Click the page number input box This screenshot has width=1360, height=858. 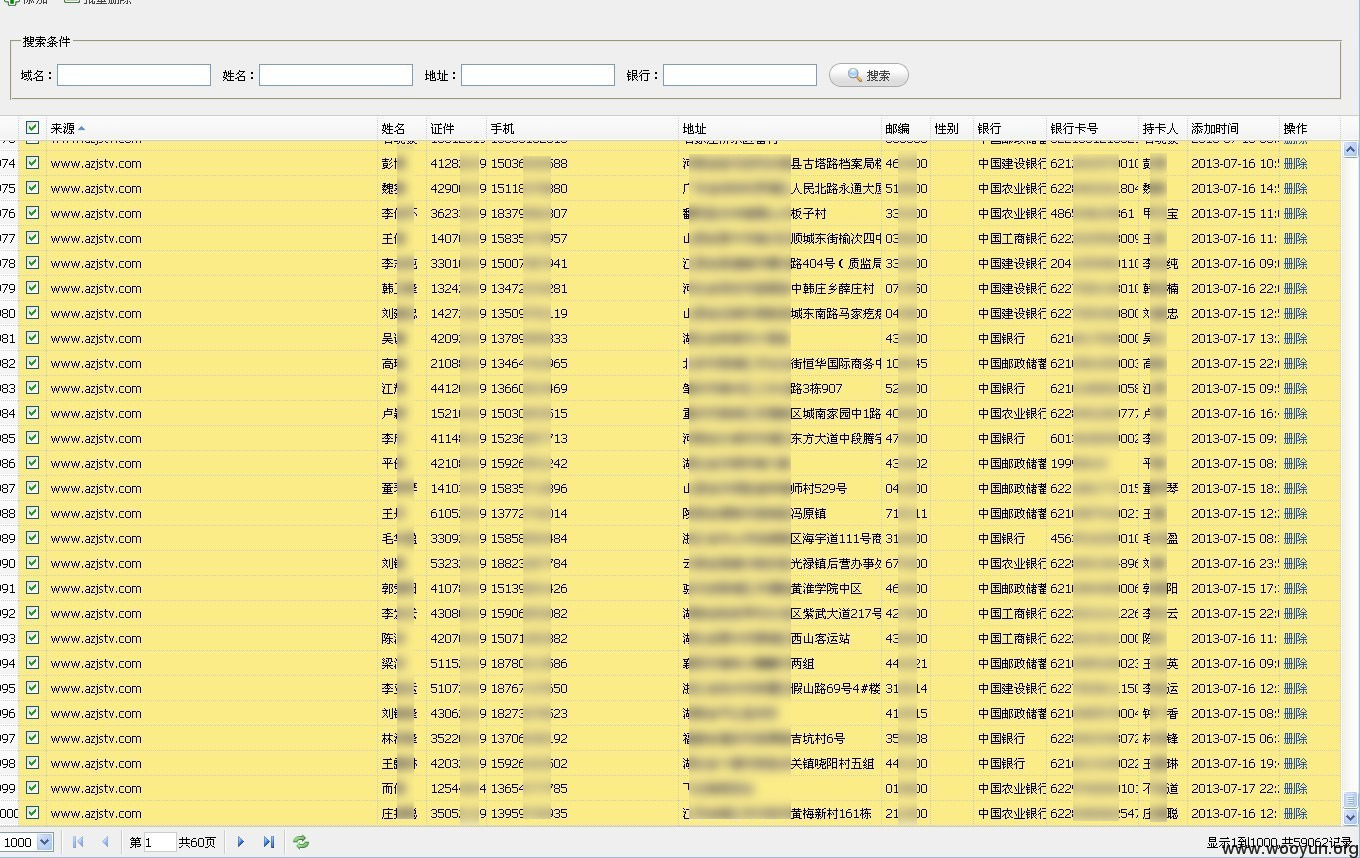point(160,842)
